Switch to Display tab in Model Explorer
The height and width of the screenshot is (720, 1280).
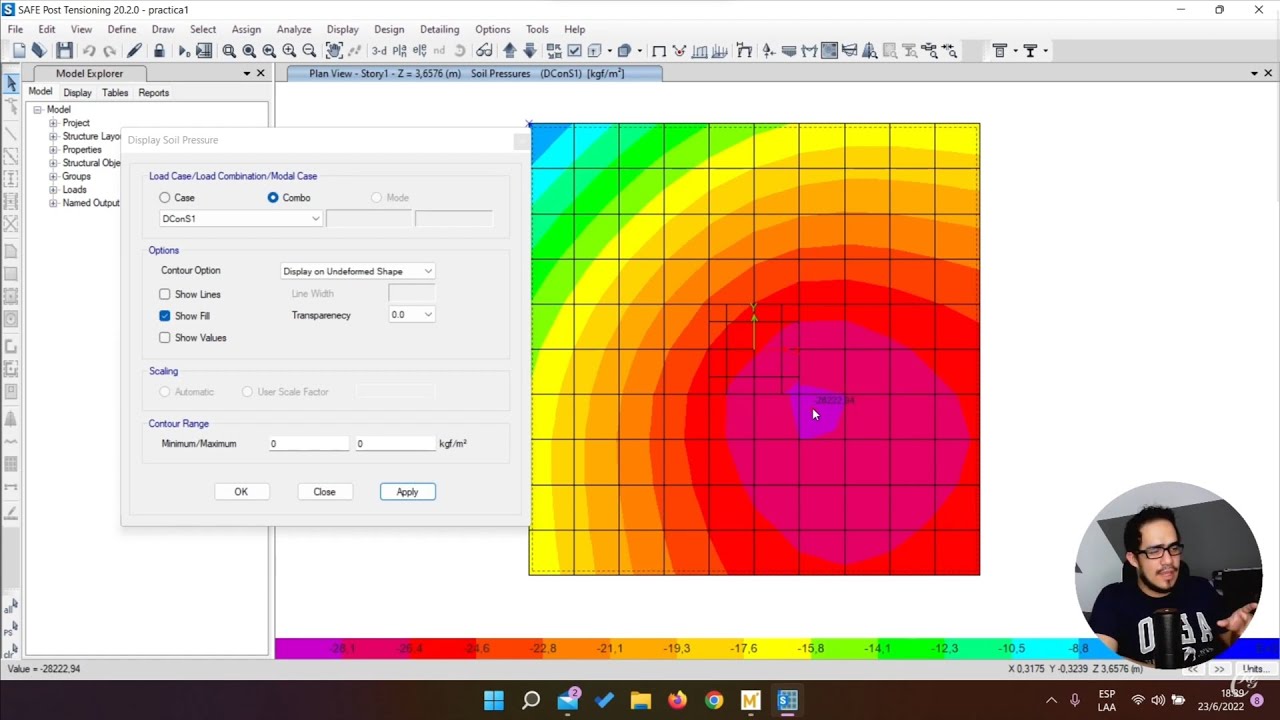click(77, 93)
